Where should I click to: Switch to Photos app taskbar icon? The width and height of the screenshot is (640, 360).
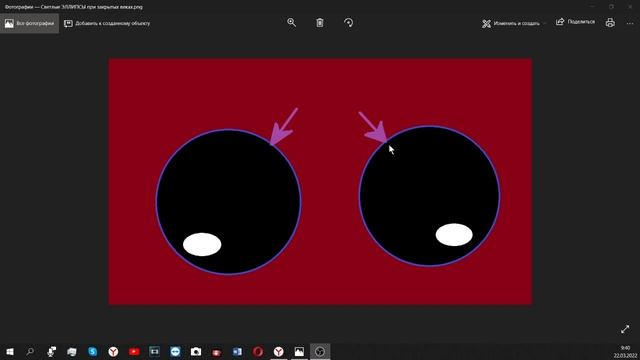click(299, 351)
